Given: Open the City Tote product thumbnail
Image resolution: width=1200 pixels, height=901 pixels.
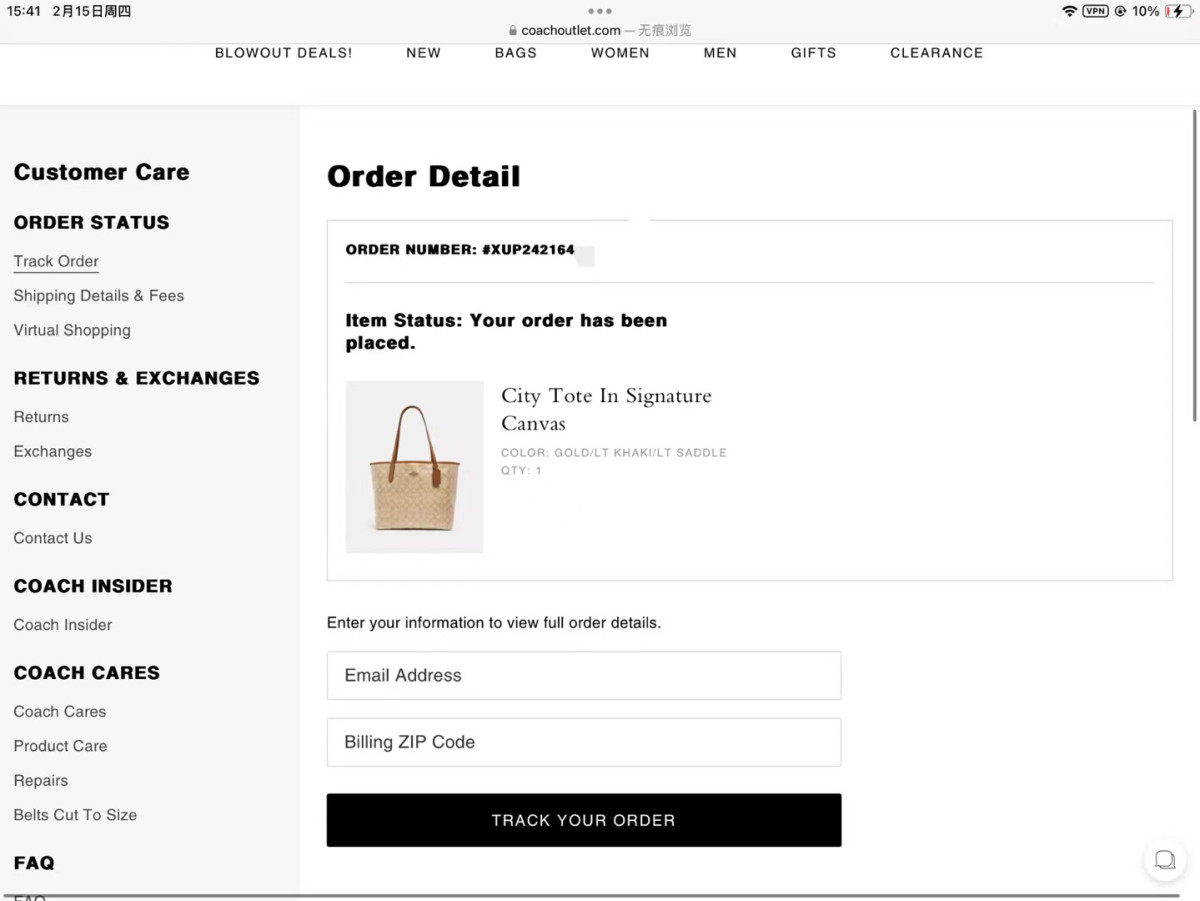Looking at the screenshot, I should pyautogui.click(x=414, y=467).
